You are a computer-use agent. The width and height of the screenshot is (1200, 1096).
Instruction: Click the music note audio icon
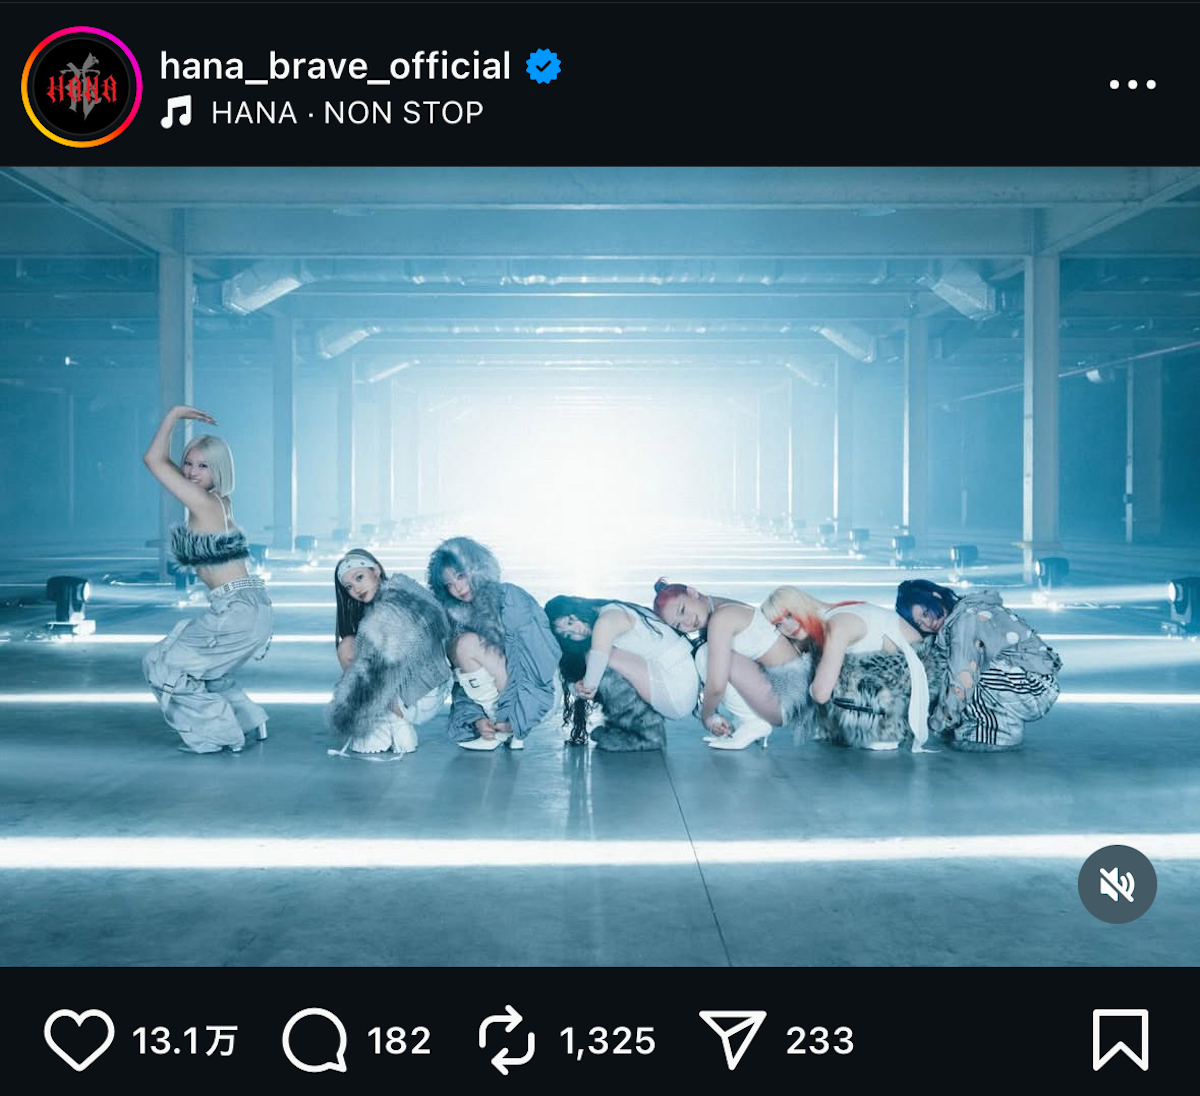177,112
